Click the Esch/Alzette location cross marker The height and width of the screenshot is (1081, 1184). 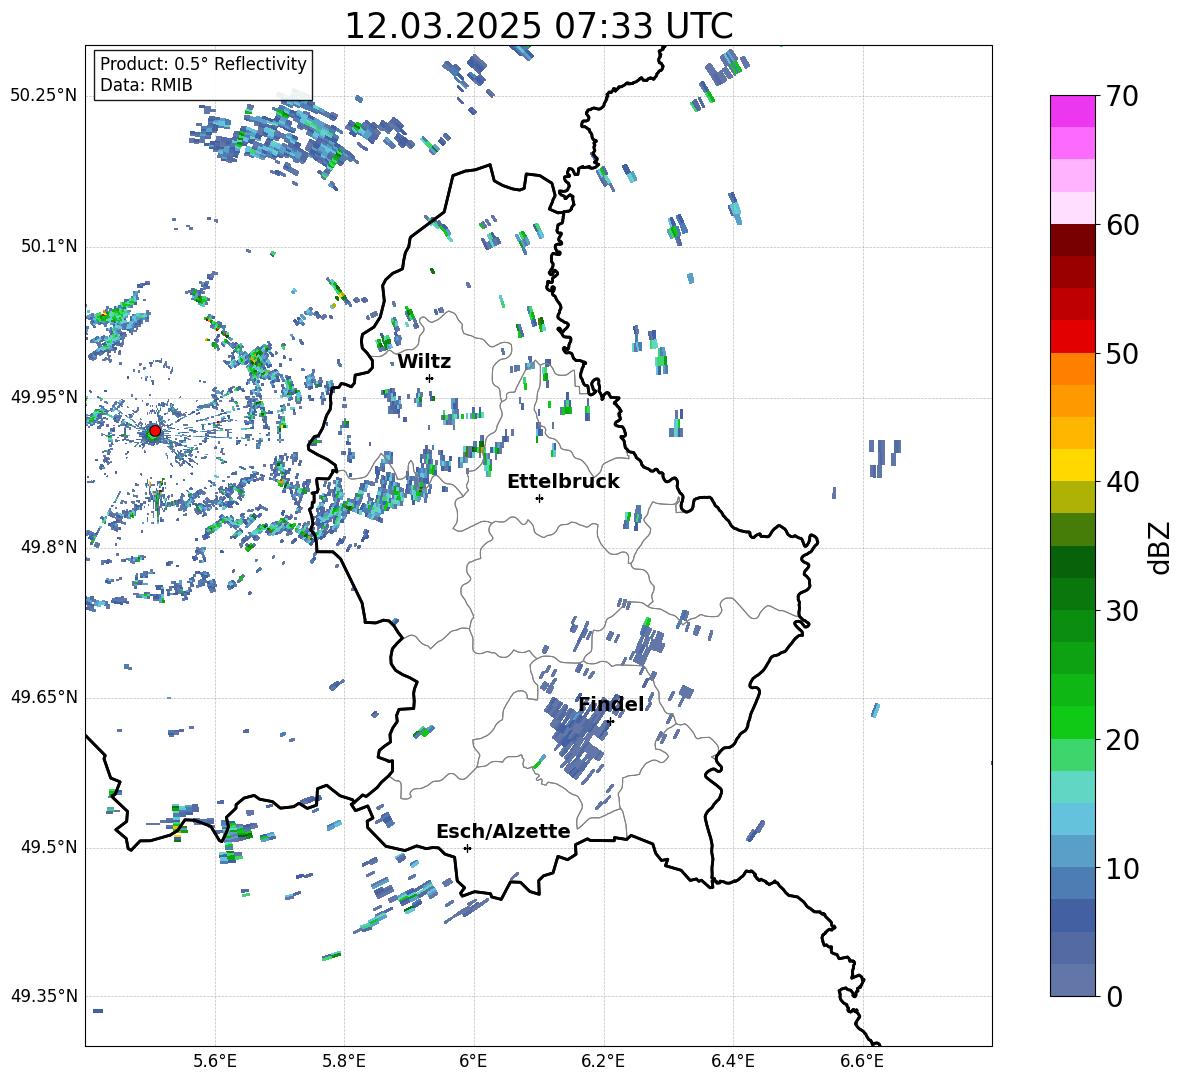[467, 848]
